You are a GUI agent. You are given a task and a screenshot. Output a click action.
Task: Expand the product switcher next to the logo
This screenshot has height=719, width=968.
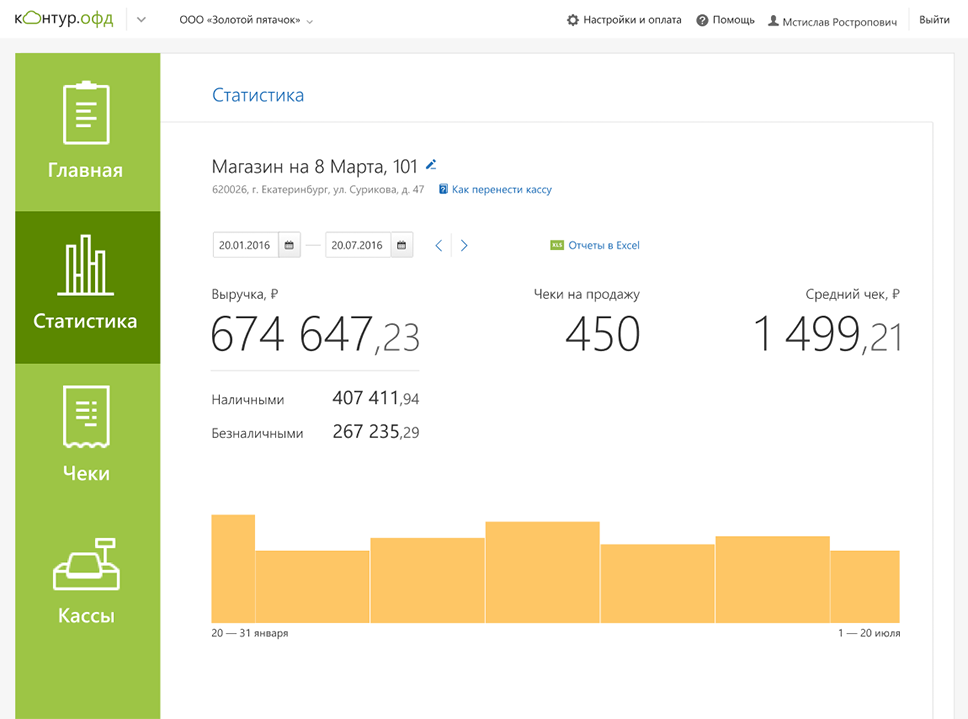tap(141, 20)
